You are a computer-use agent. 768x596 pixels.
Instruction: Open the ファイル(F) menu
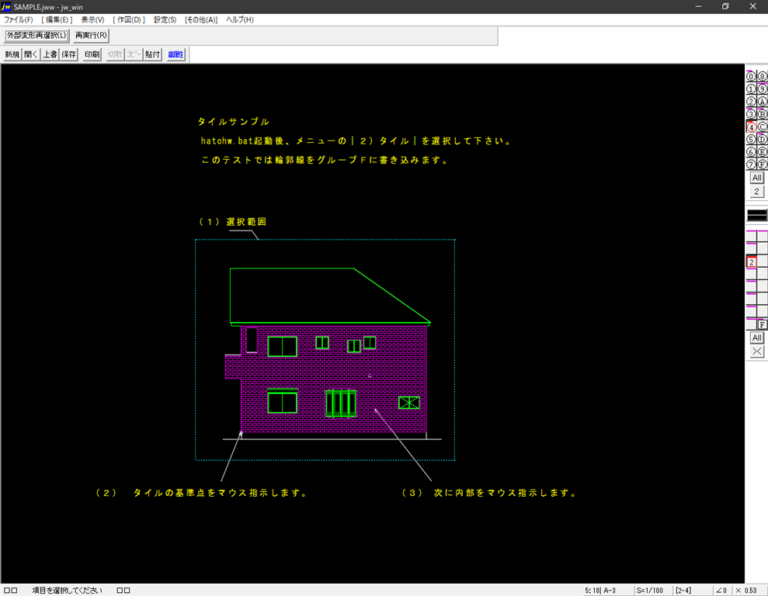pyautogui.click(x=18, y=20)
